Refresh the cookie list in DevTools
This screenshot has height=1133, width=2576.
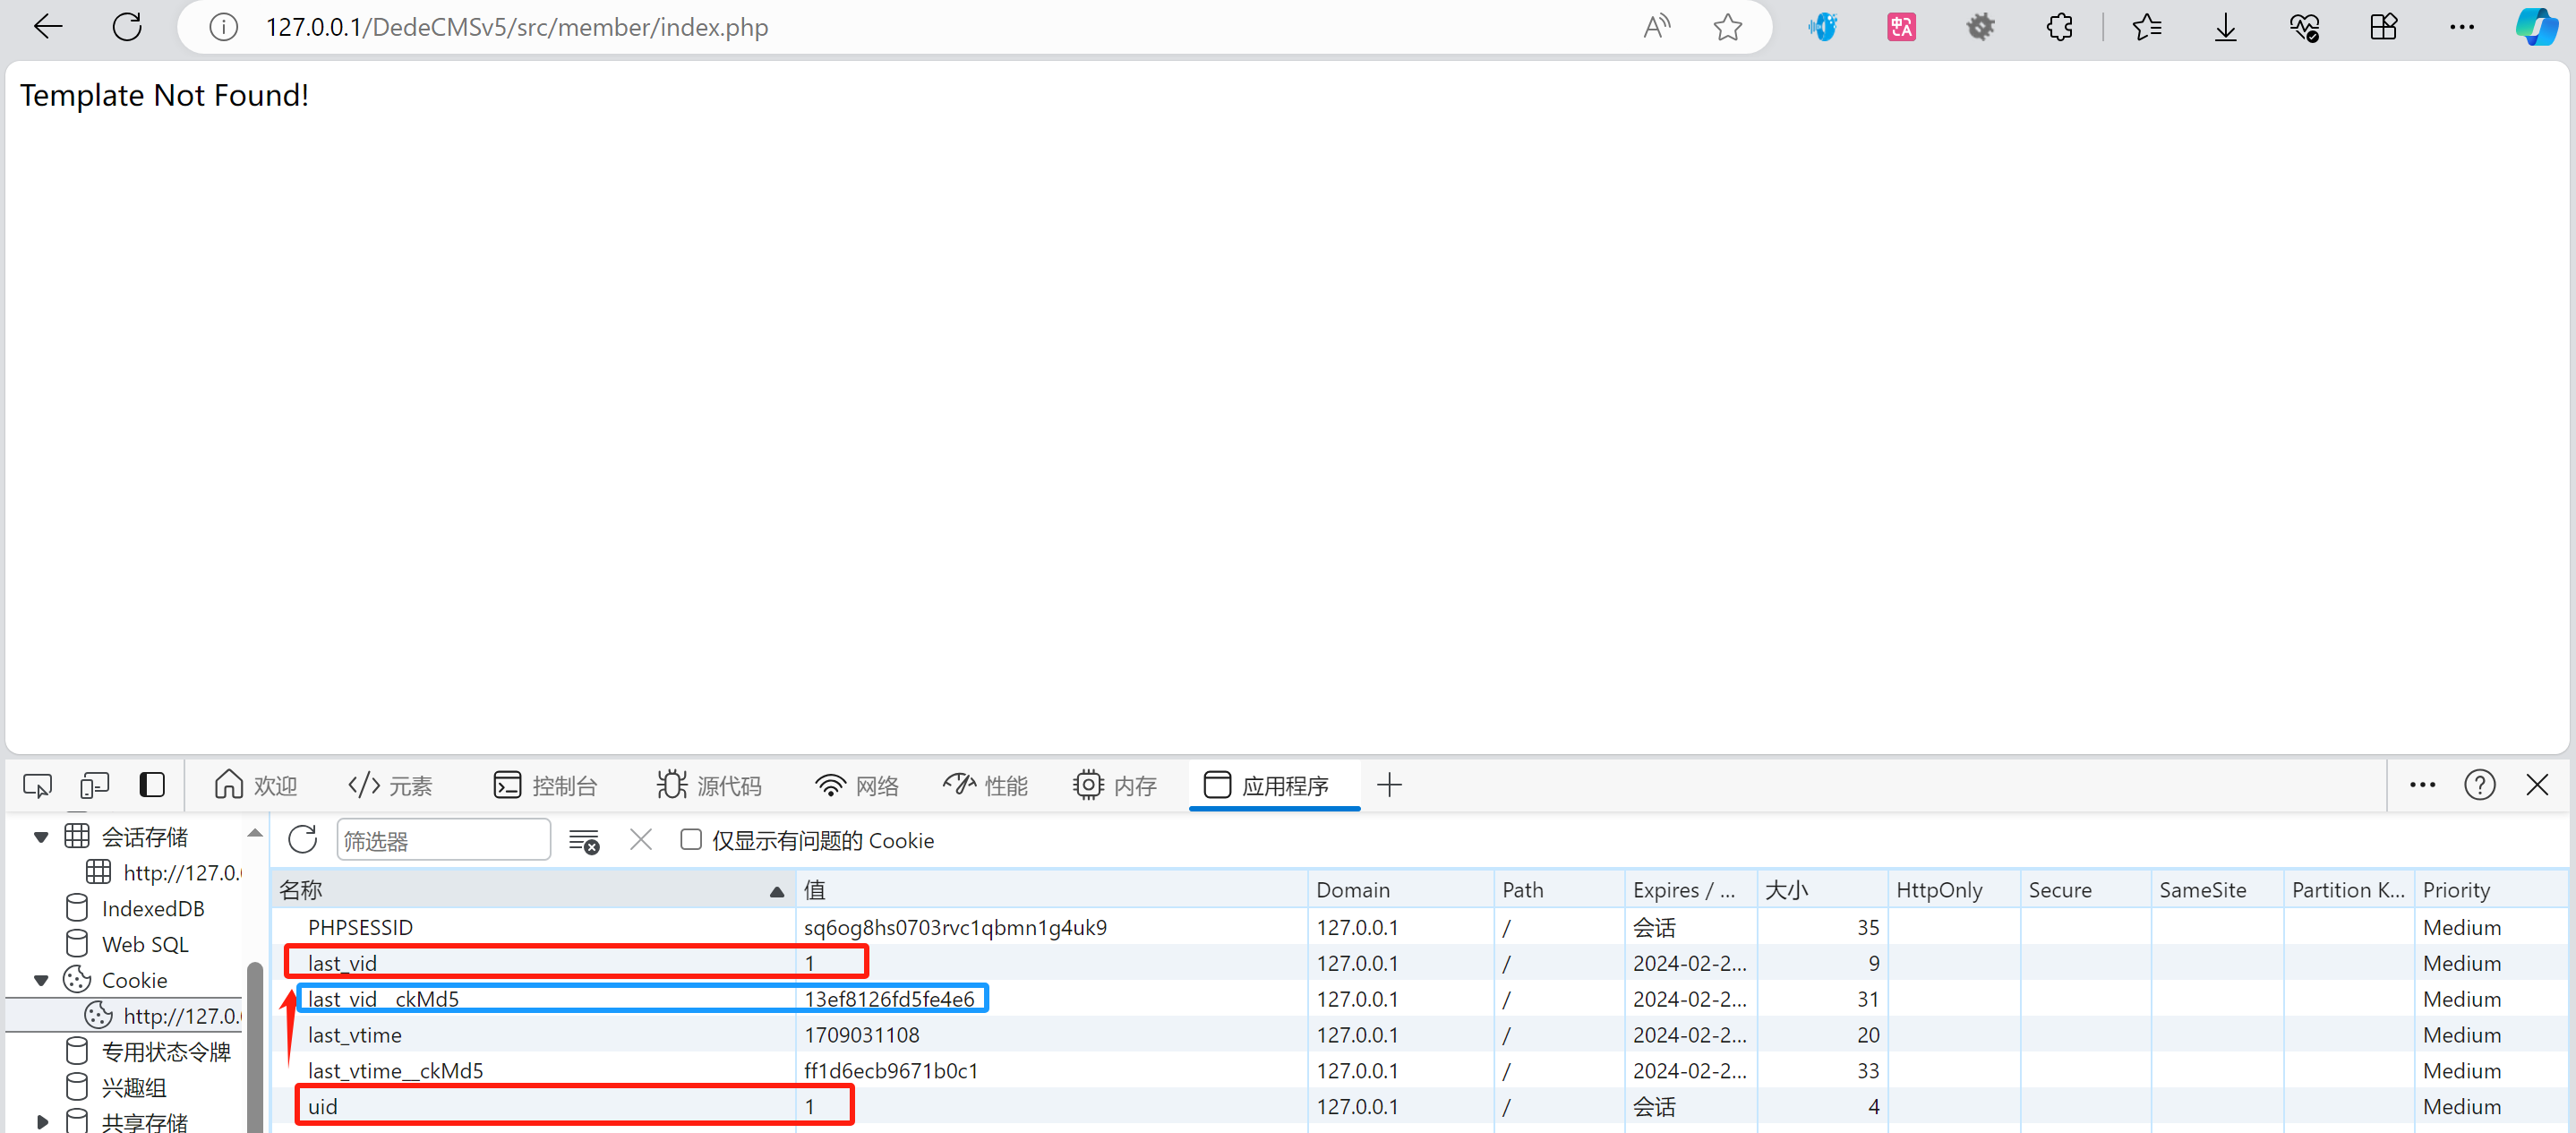point(302,840)
